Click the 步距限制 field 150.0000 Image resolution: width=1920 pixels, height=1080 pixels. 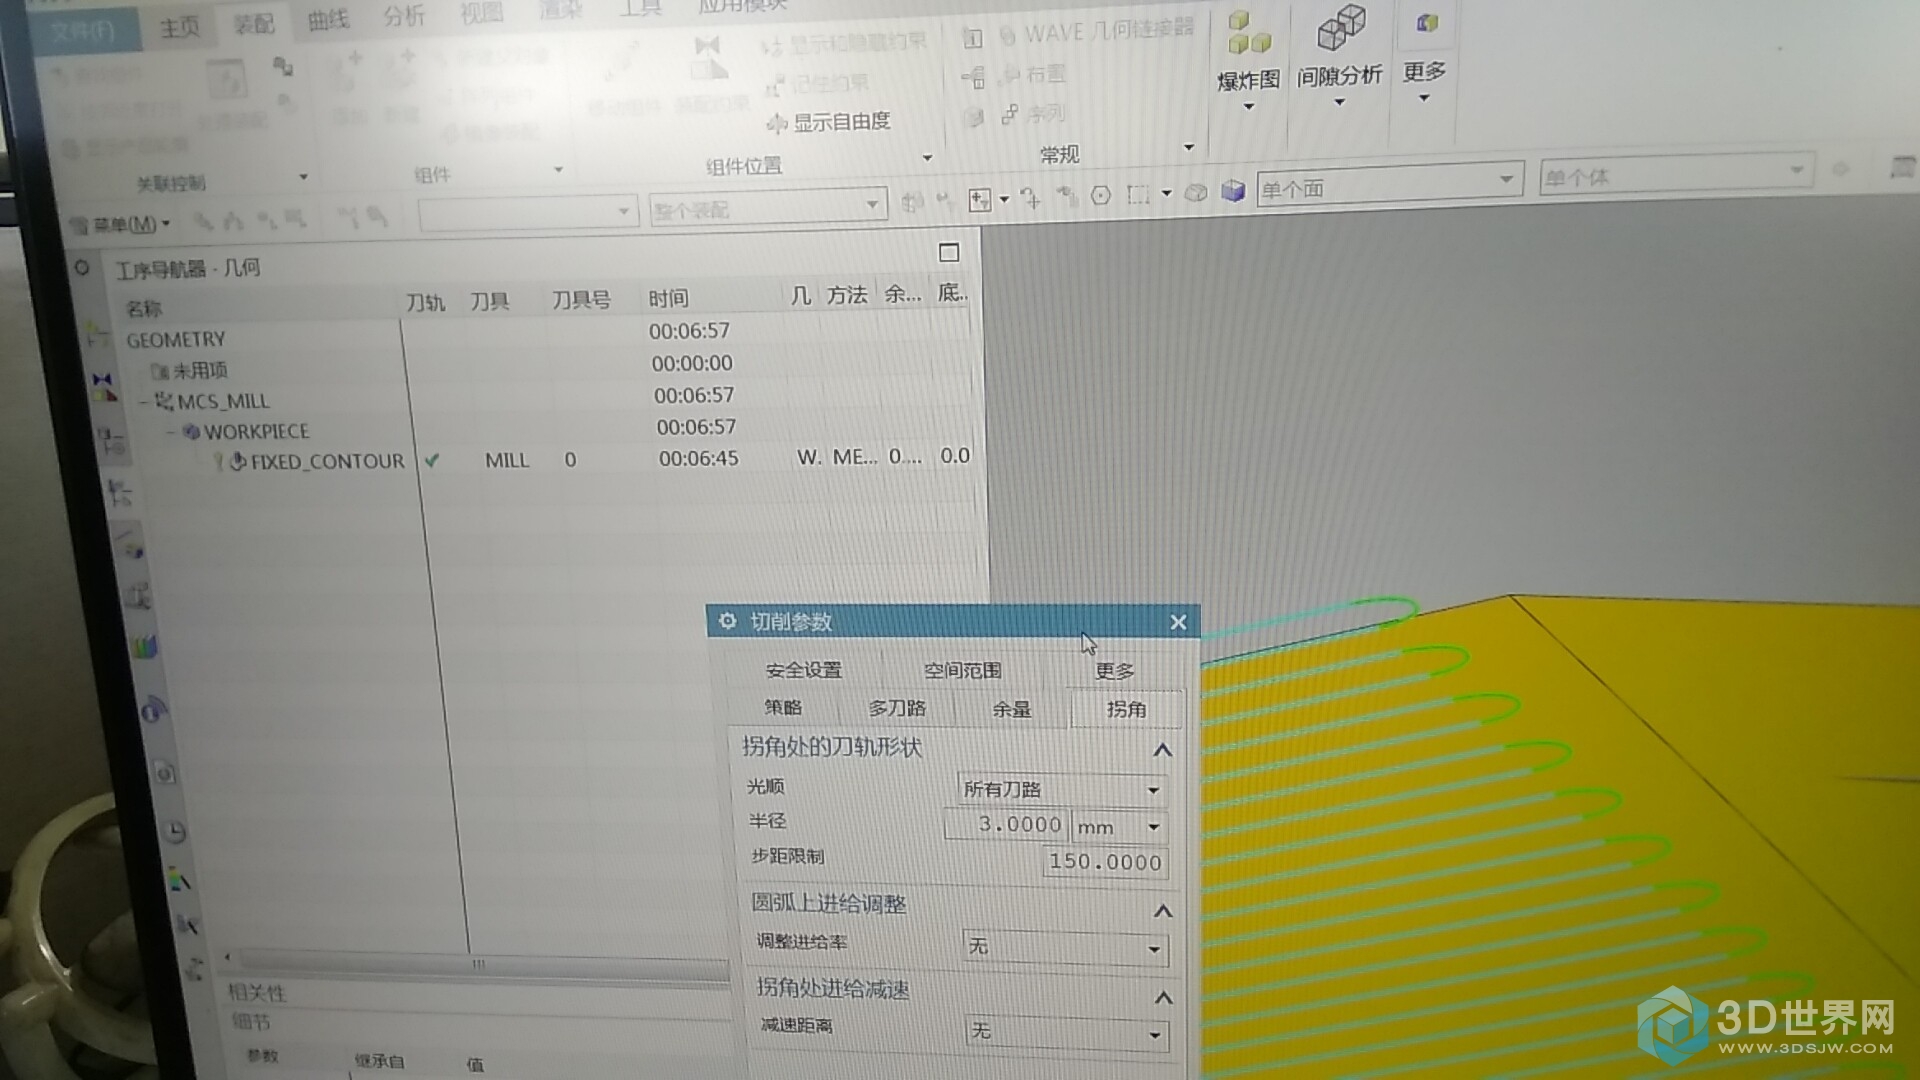point(1104,862)
